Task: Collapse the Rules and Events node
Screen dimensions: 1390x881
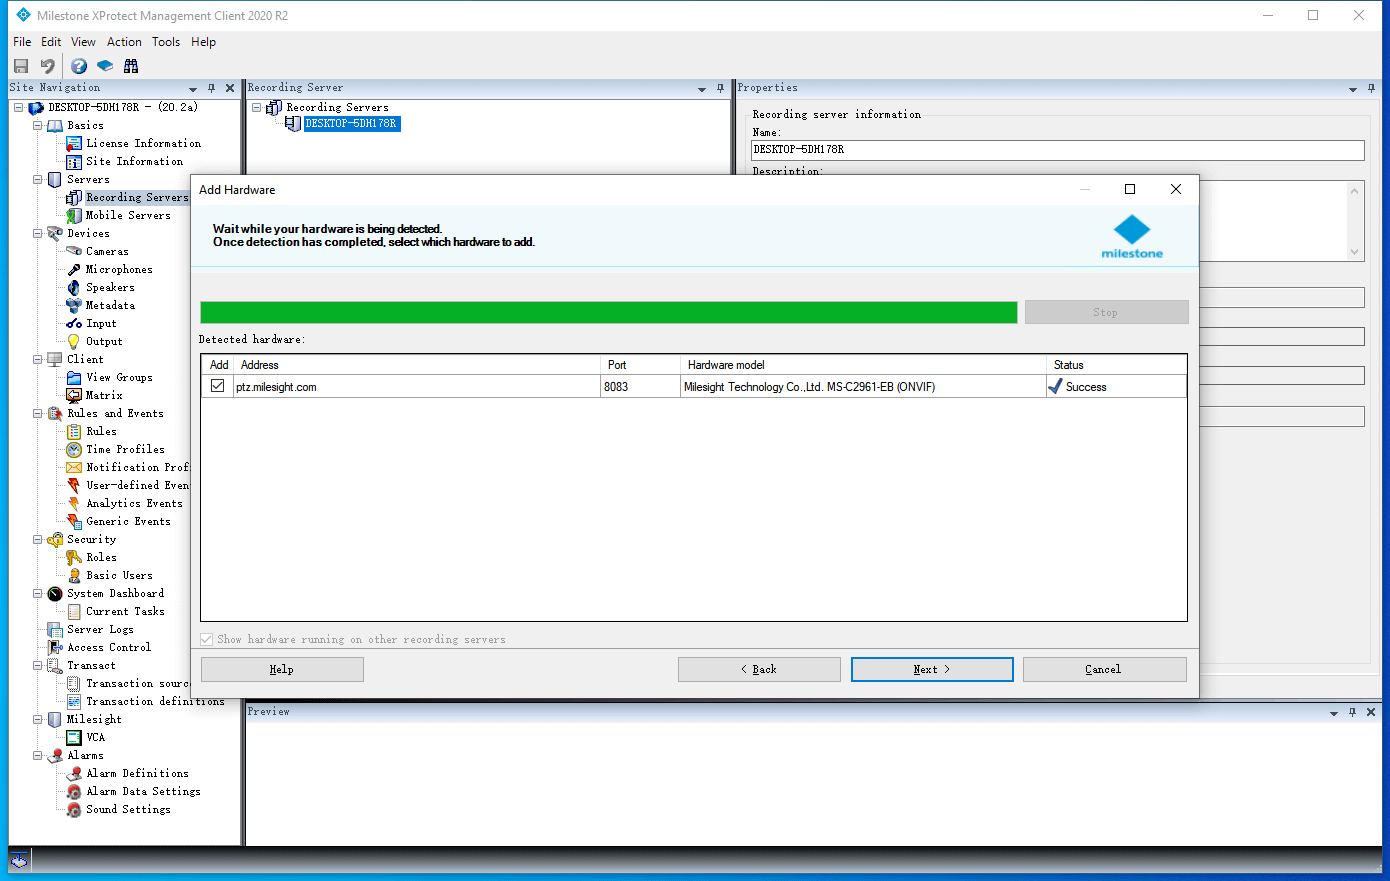Action: [38, 414]
